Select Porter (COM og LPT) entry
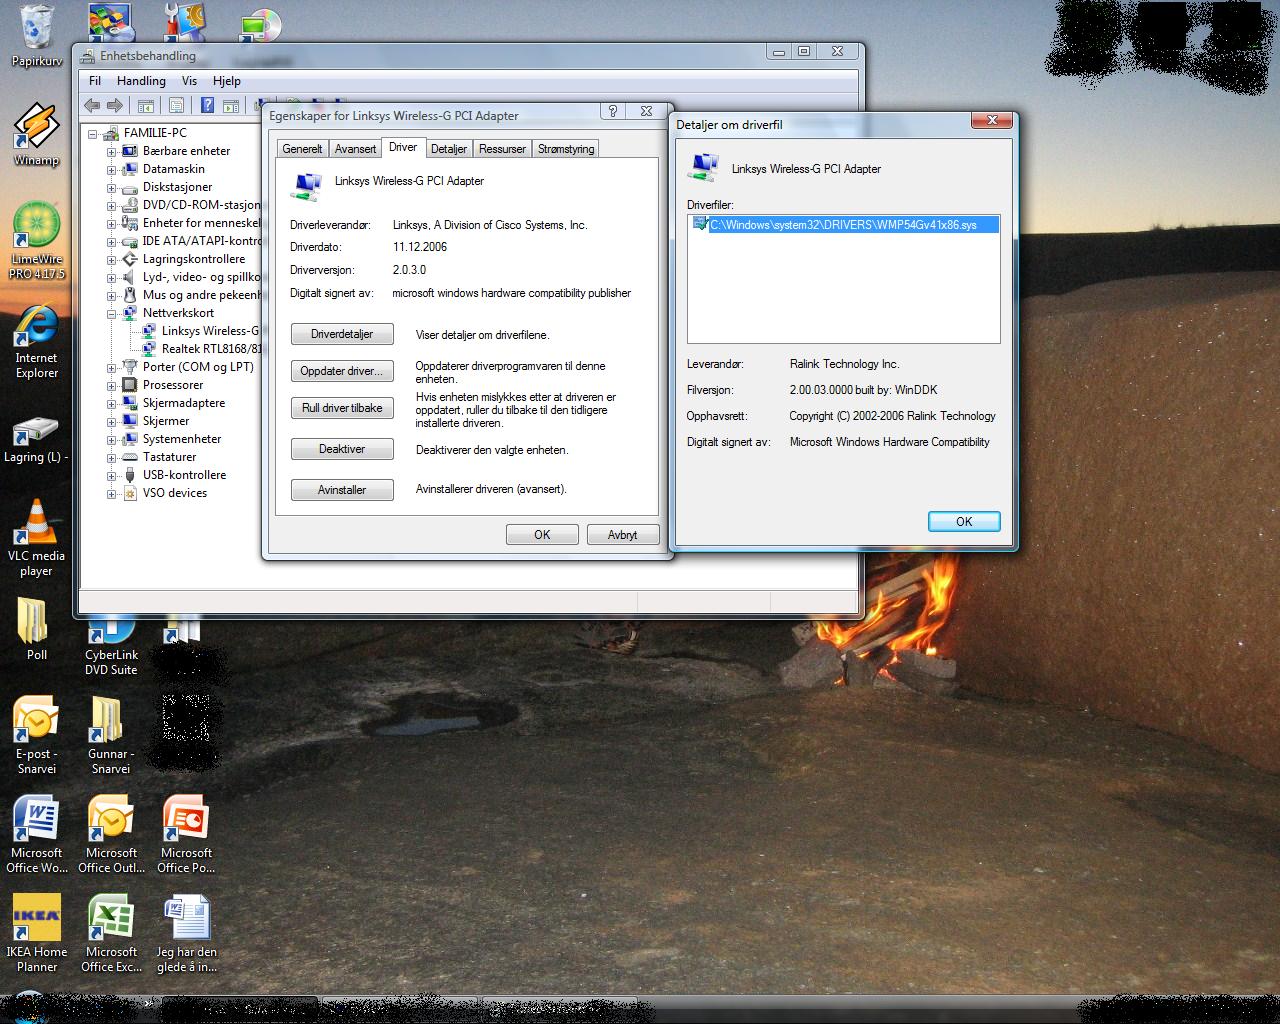This screenshot has width=1280, height=1024. click(x=198, y=367)
